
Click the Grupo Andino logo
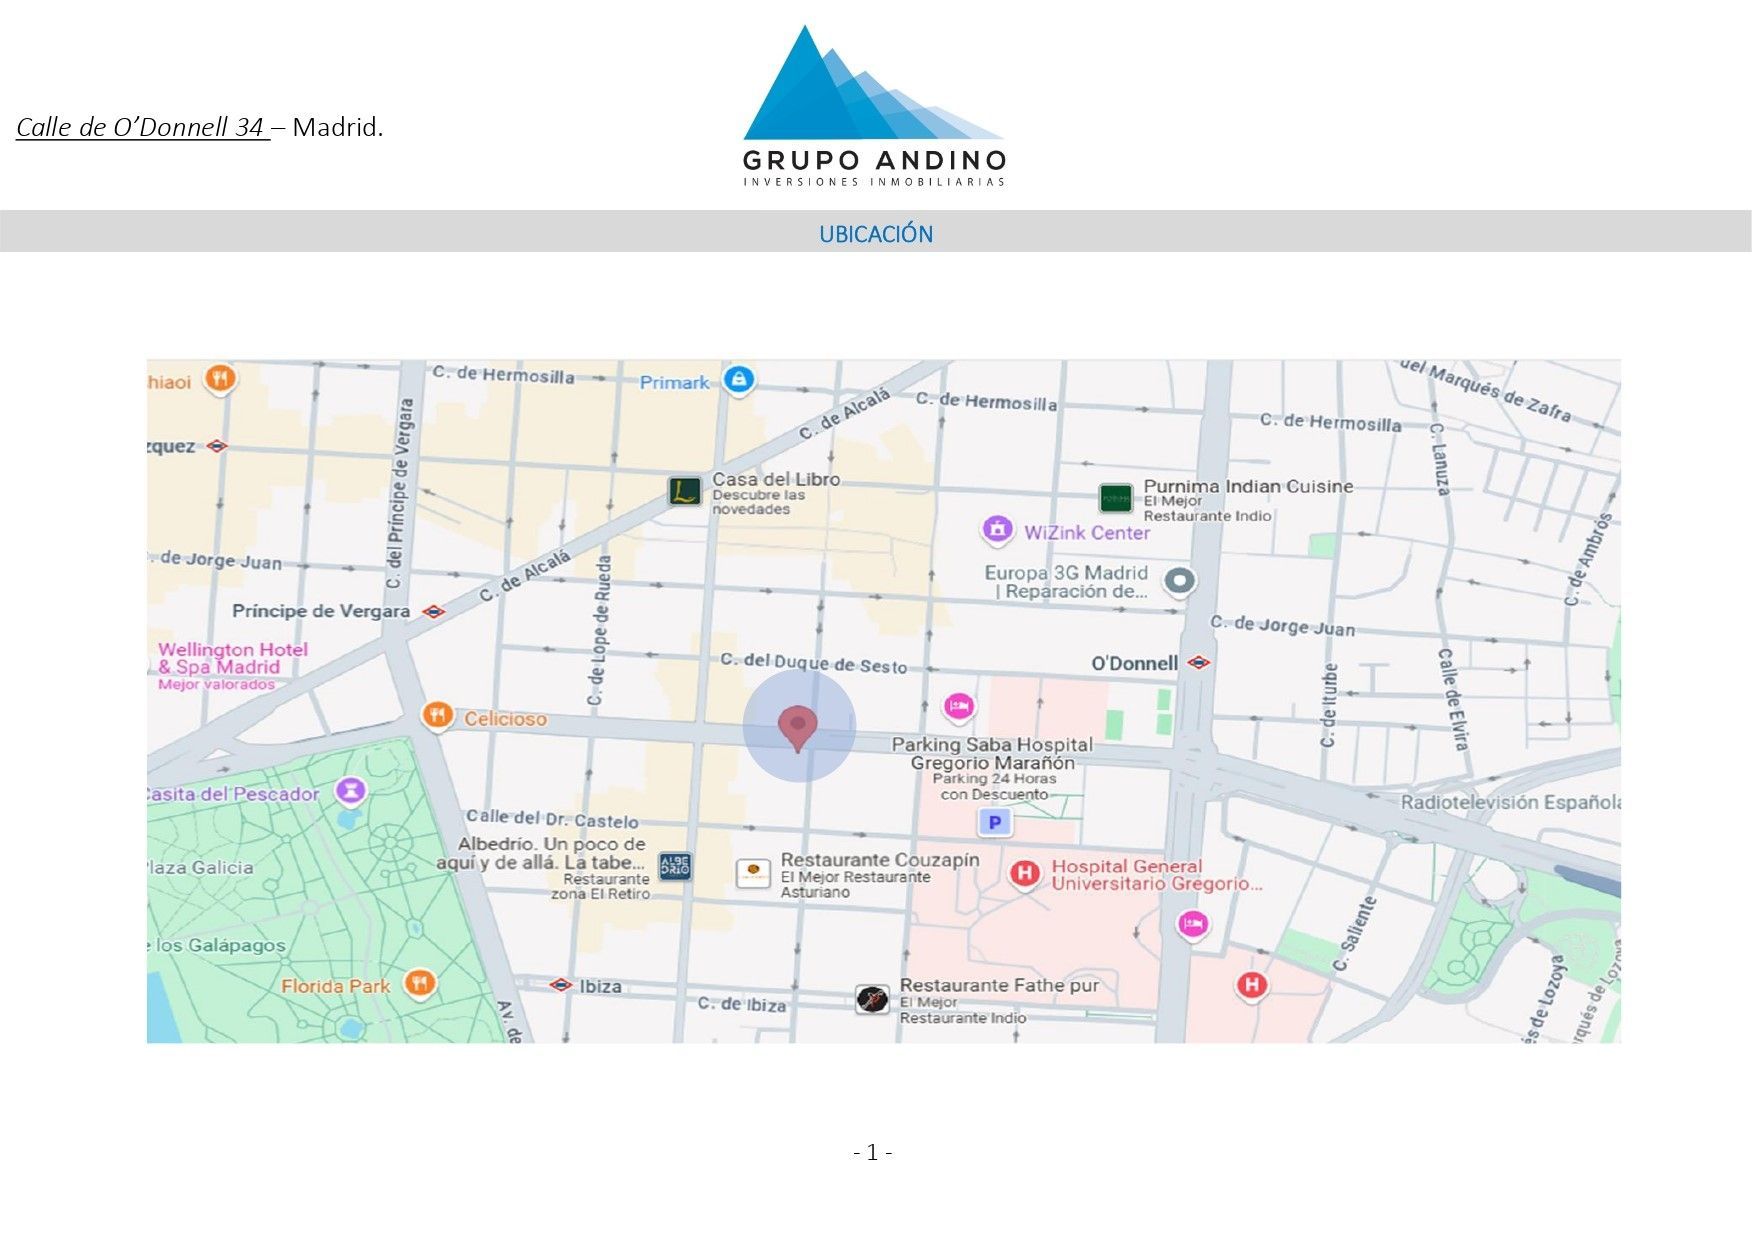pos(874,106)
